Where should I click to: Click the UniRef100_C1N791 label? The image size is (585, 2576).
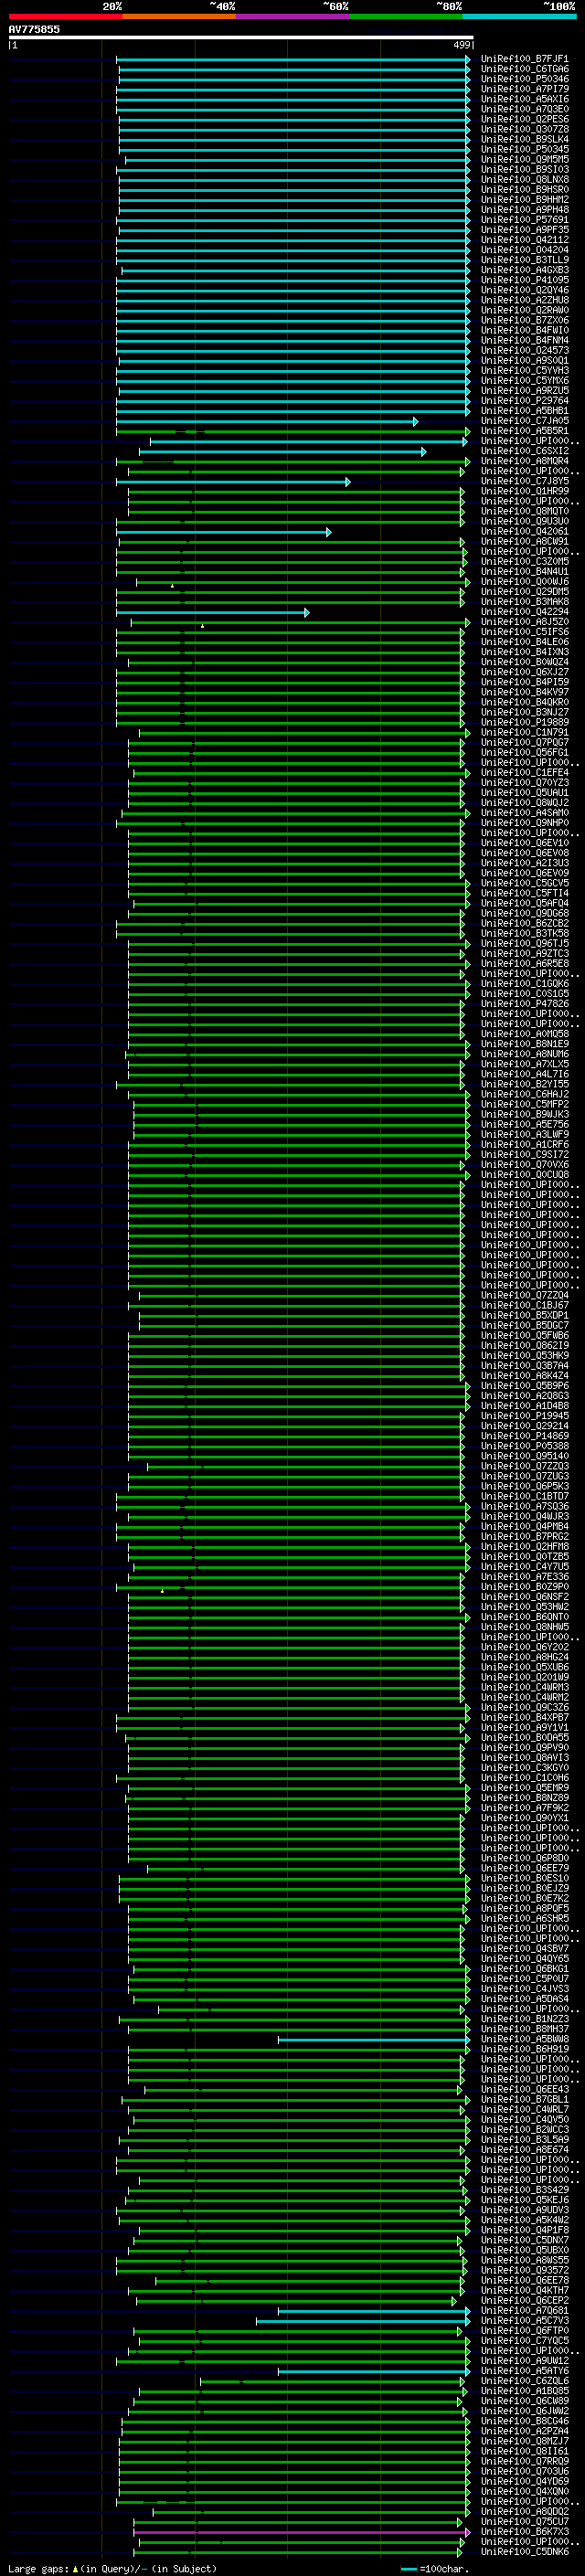524,732
